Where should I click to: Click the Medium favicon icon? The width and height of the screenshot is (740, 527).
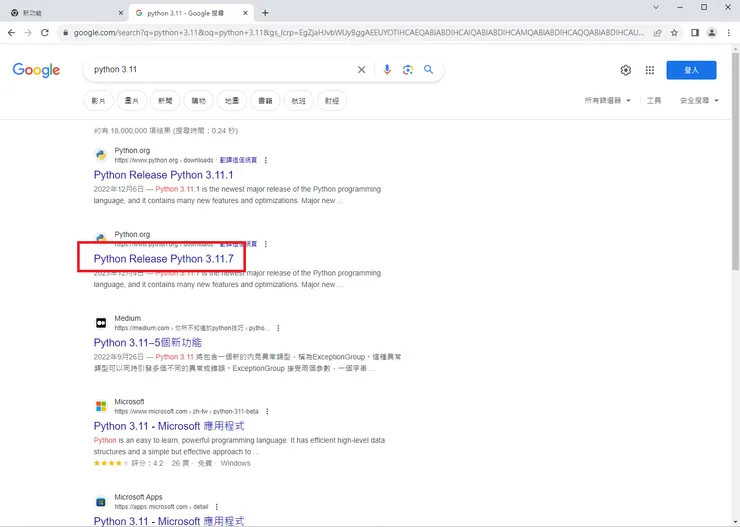101,323
